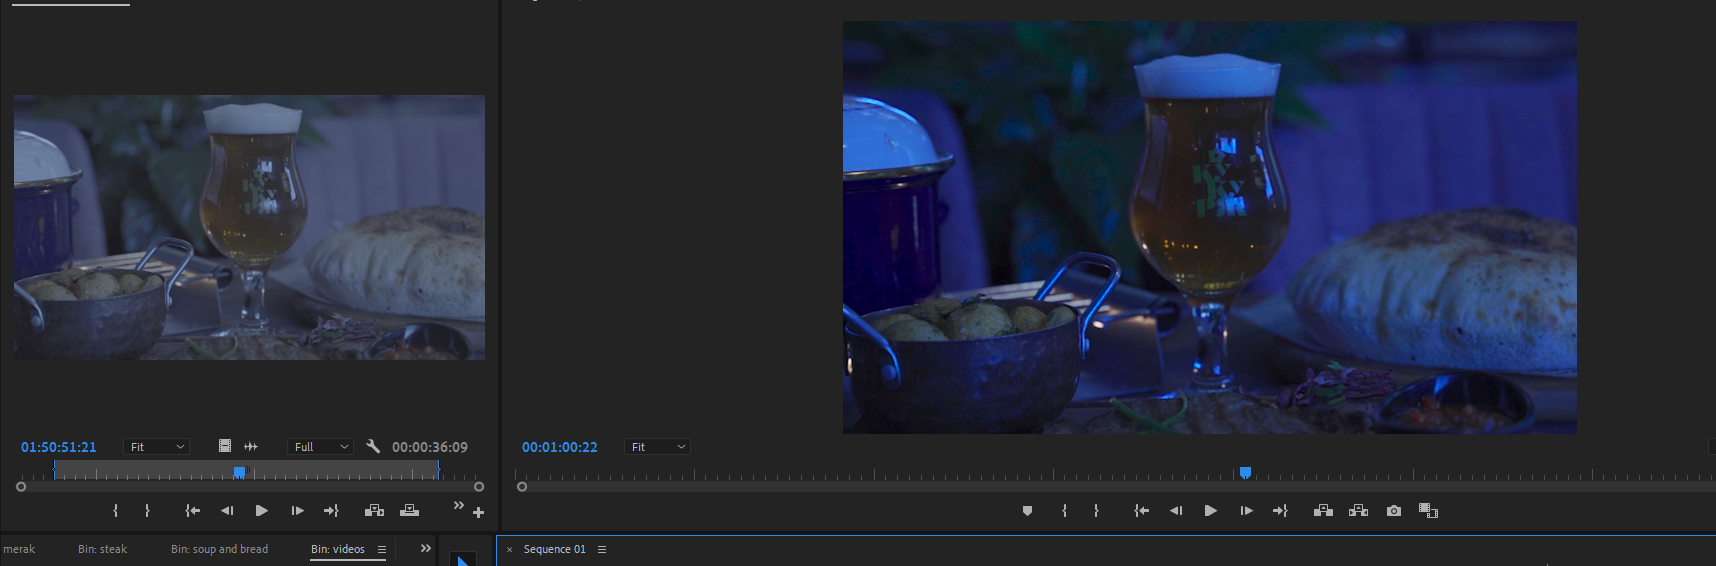Switch to the Bin: steak tab
This screenshot has height=566, width=1716.
pos(102,549)
